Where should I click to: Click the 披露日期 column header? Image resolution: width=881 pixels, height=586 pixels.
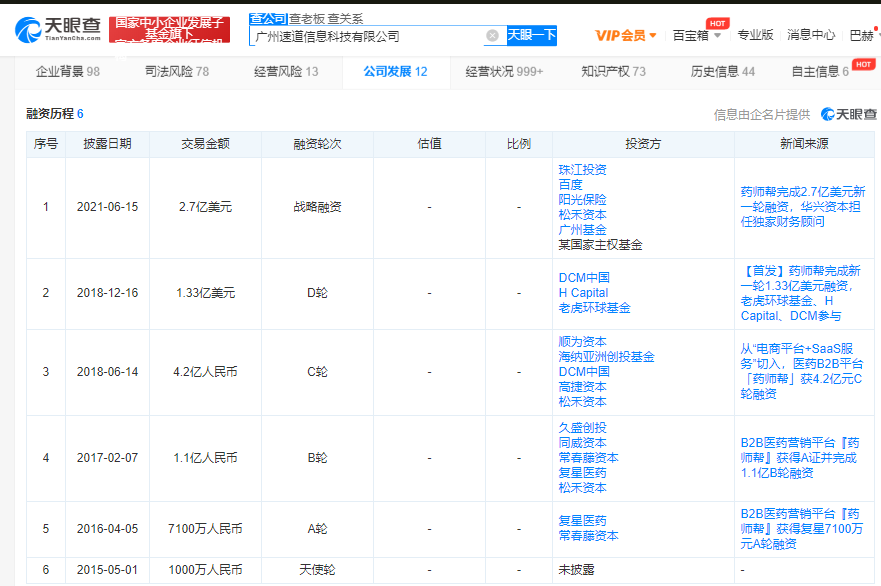click(107, 144)
